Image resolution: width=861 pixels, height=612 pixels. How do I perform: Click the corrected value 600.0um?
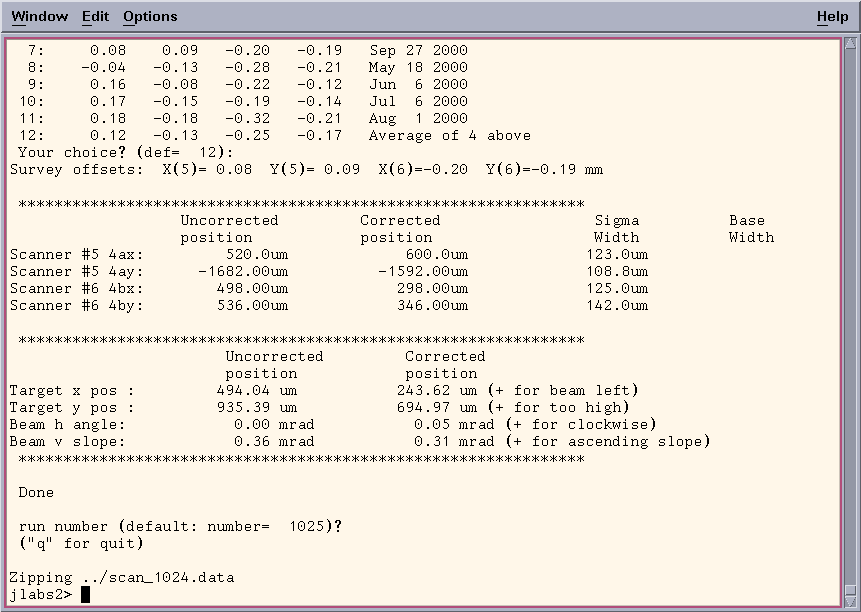pyautogui.click(x=437, y=255)
